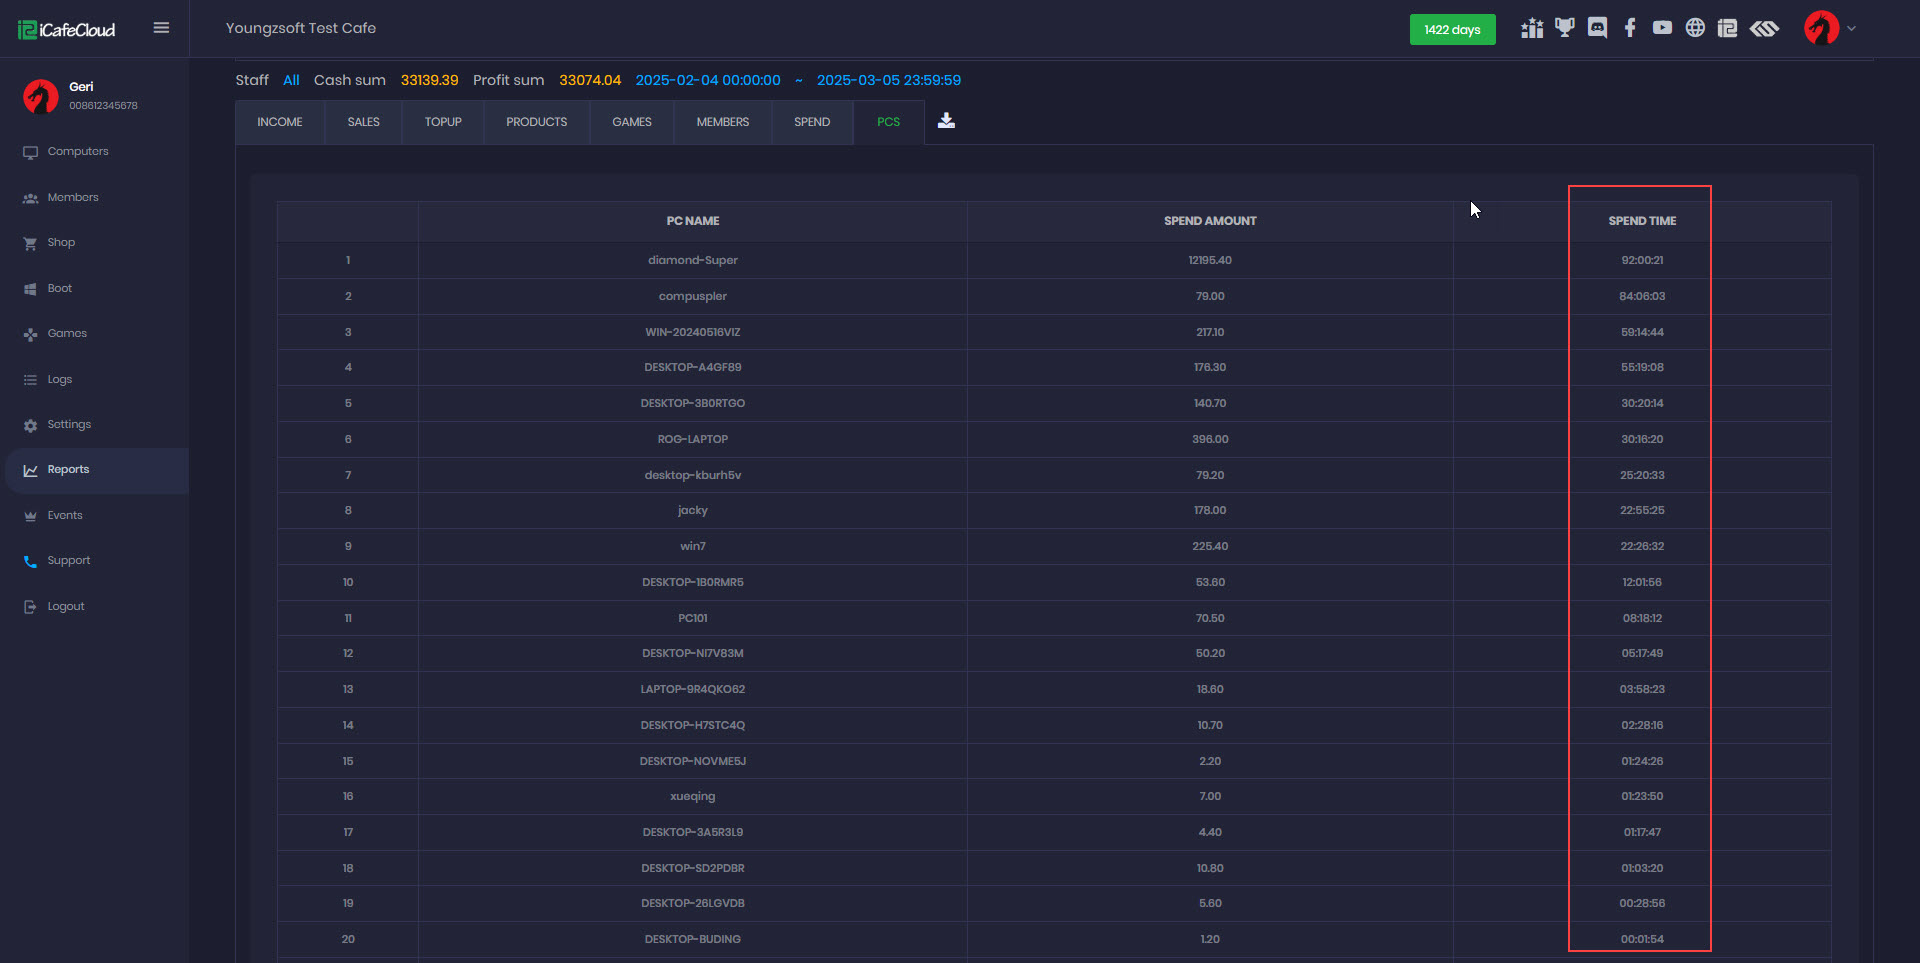
Task: Open the Discord chat icon
Action: coord(1597,29)
